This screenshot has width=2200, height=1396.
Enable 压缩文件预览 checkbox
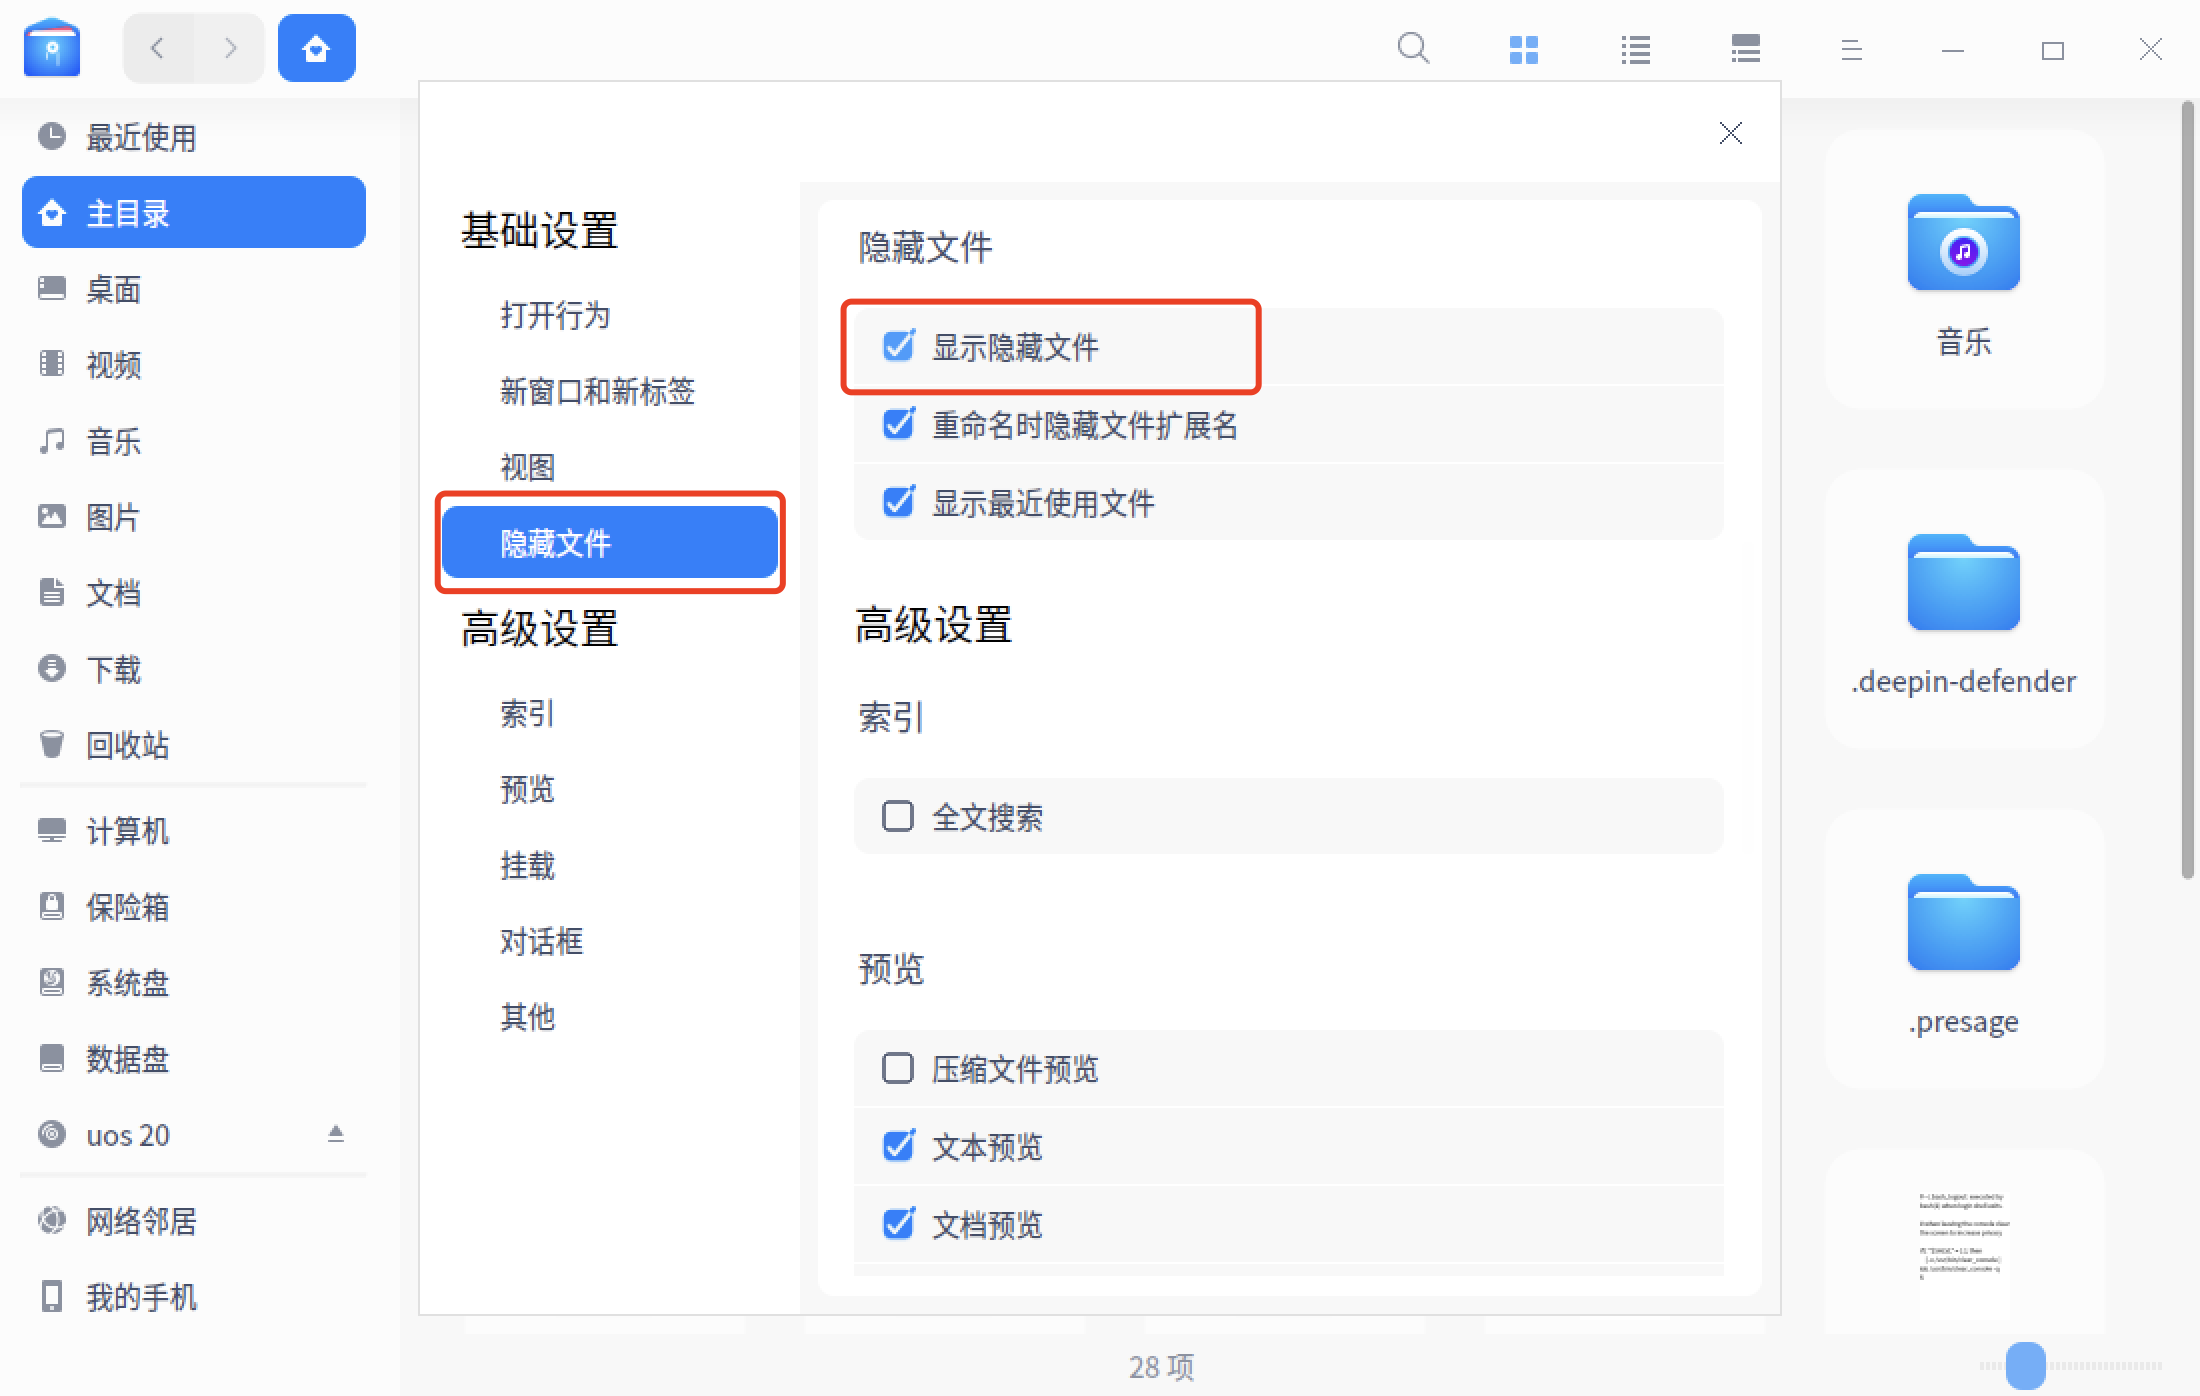pyautogui.click(x=898, y=1068)
